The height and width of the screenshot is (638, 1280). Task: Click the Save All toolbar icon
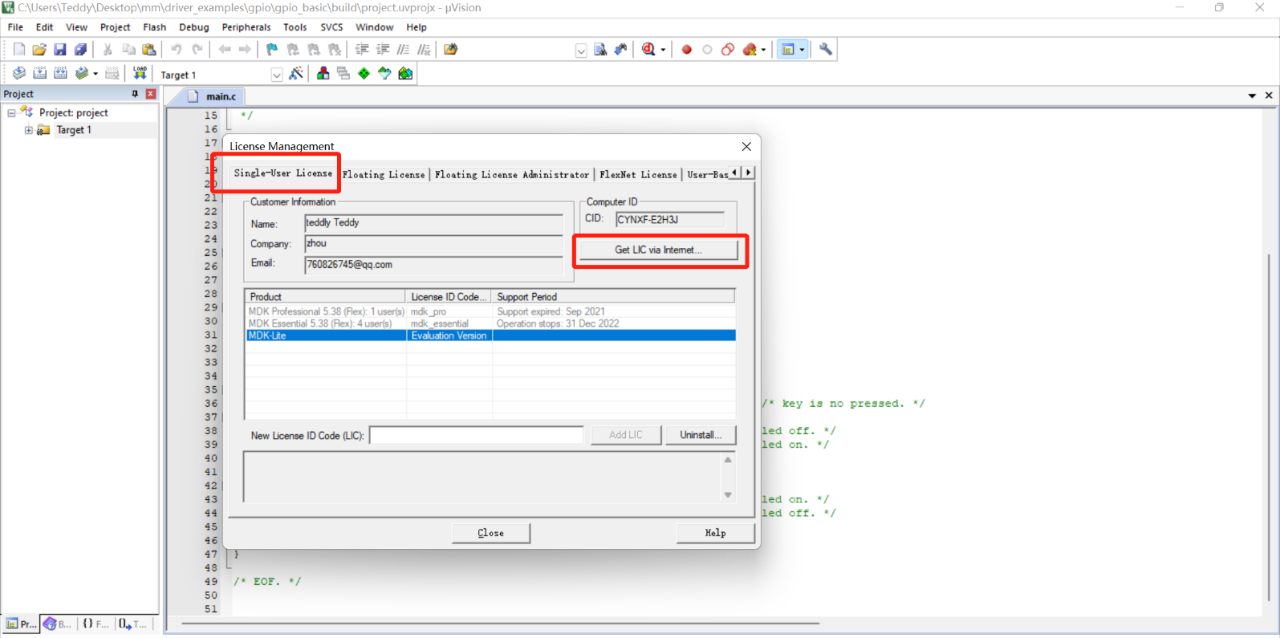tap(80, 49)
